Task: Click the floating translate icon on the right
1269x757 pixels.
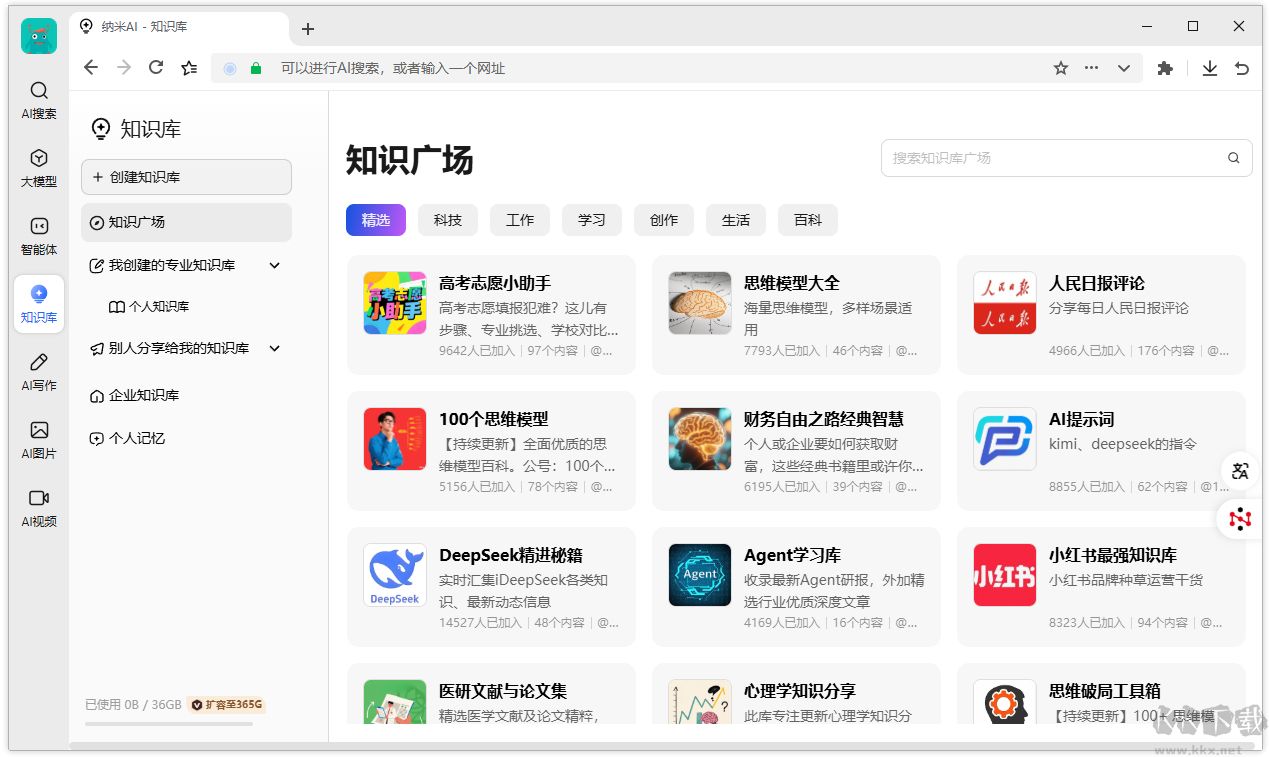Action: pyautogui.click(x=1240, y=470)
